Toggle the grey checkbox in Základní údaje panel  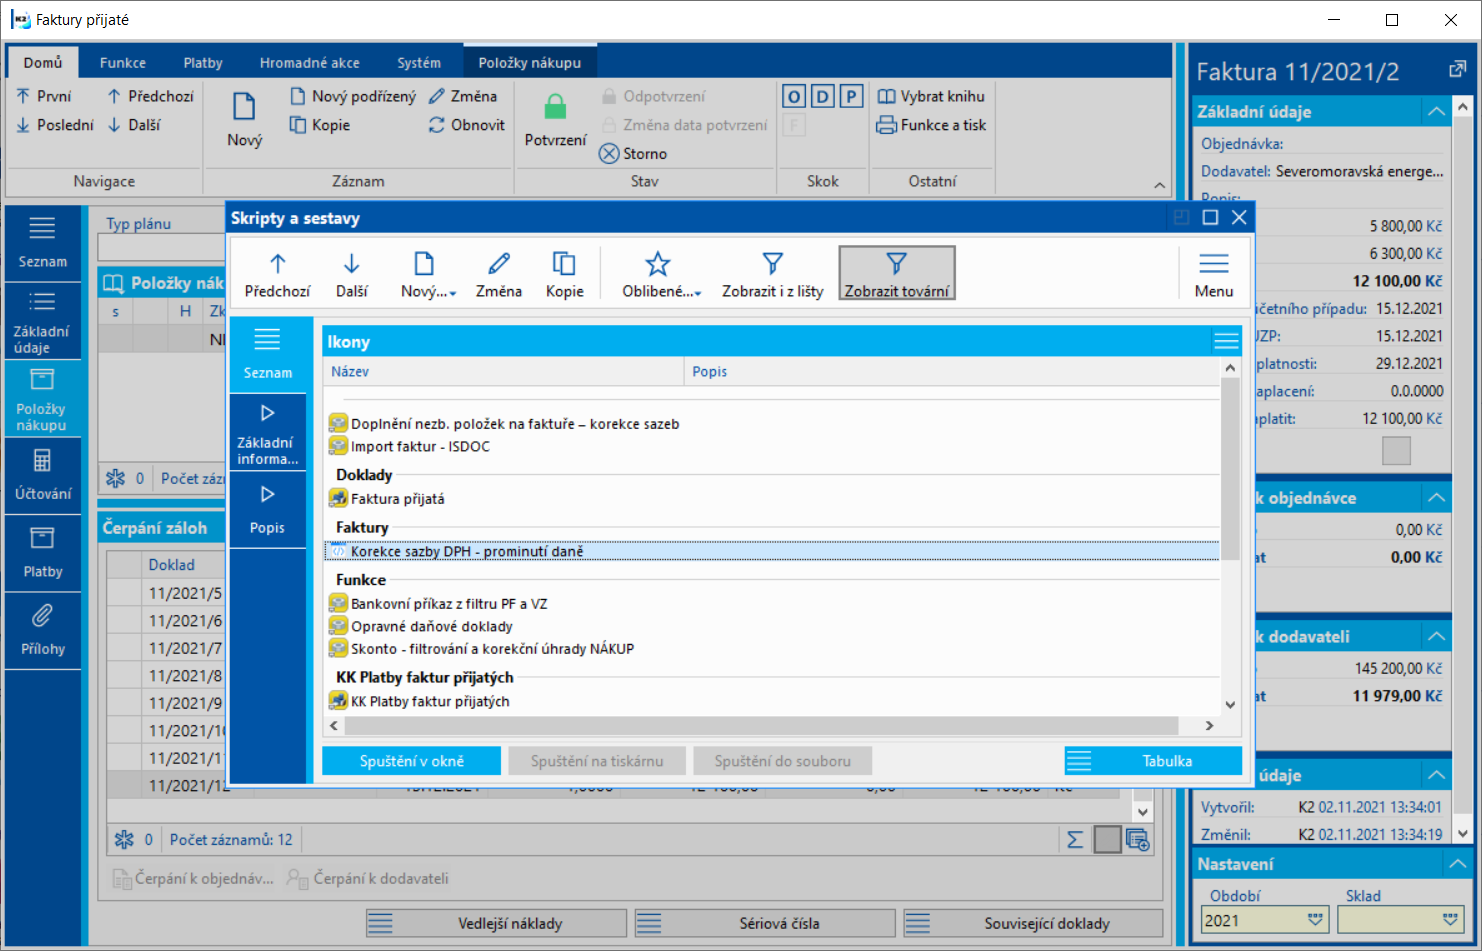1396,451
